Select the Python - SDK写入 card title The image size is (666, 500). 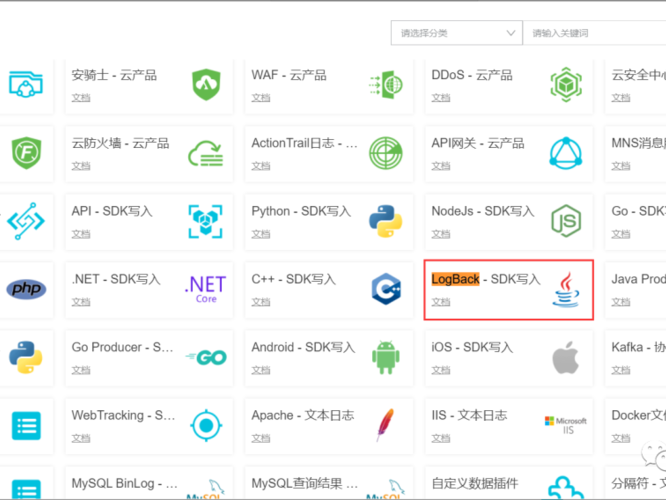tap(301, 211)
